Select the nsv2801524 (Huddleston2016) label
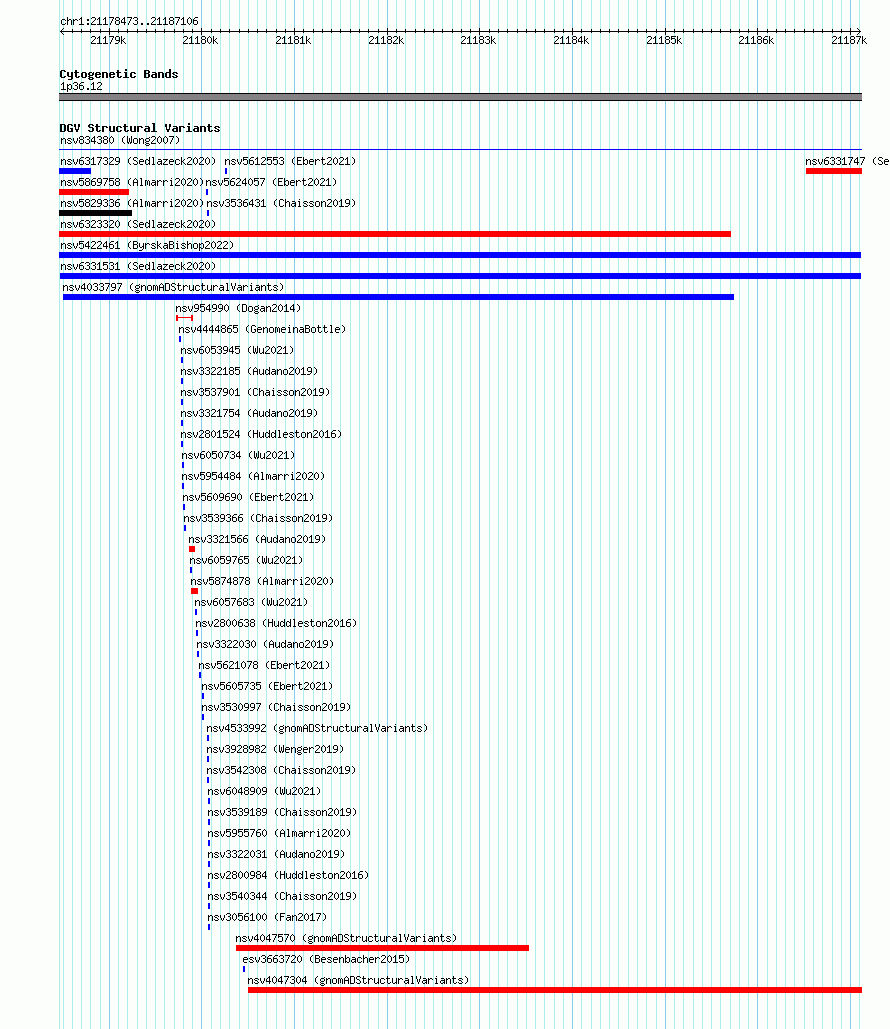This screenshot has width=890, height=1029. (261, 434)
